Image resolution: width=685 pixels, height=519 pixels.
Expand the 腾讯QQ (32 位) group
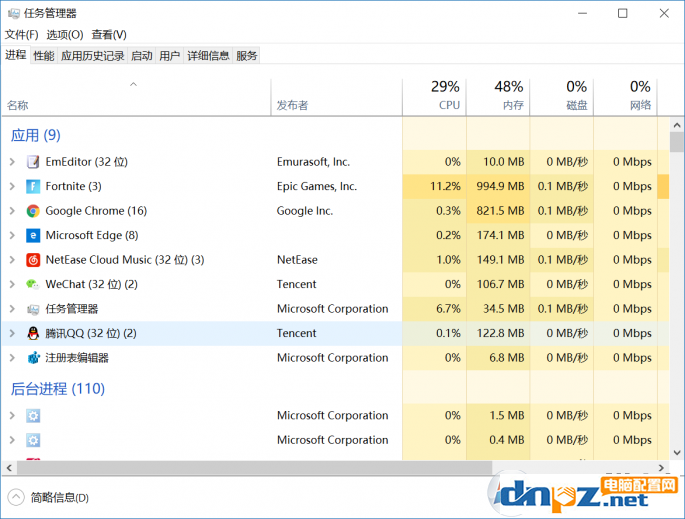click(x=12, y=333)
